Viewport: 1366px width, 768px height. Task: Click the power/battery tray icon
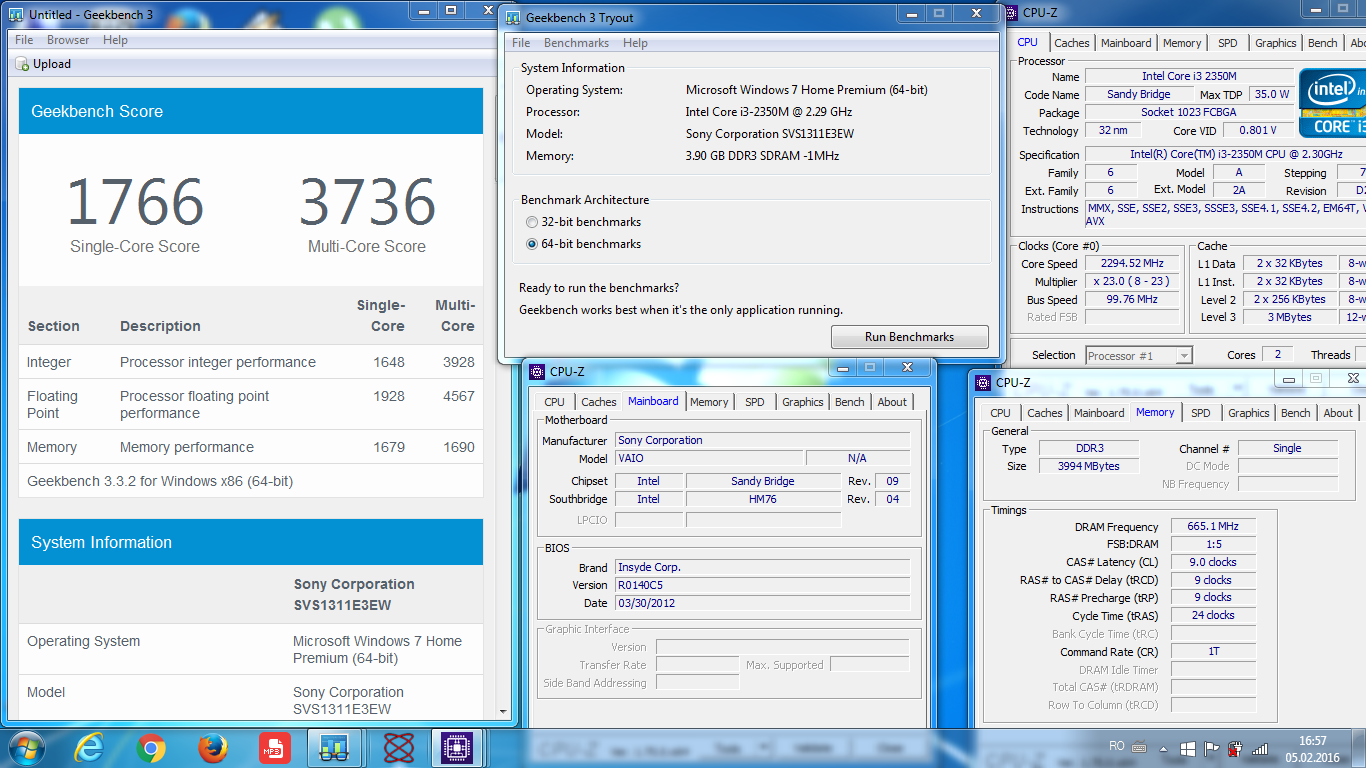click(1236, 748)
